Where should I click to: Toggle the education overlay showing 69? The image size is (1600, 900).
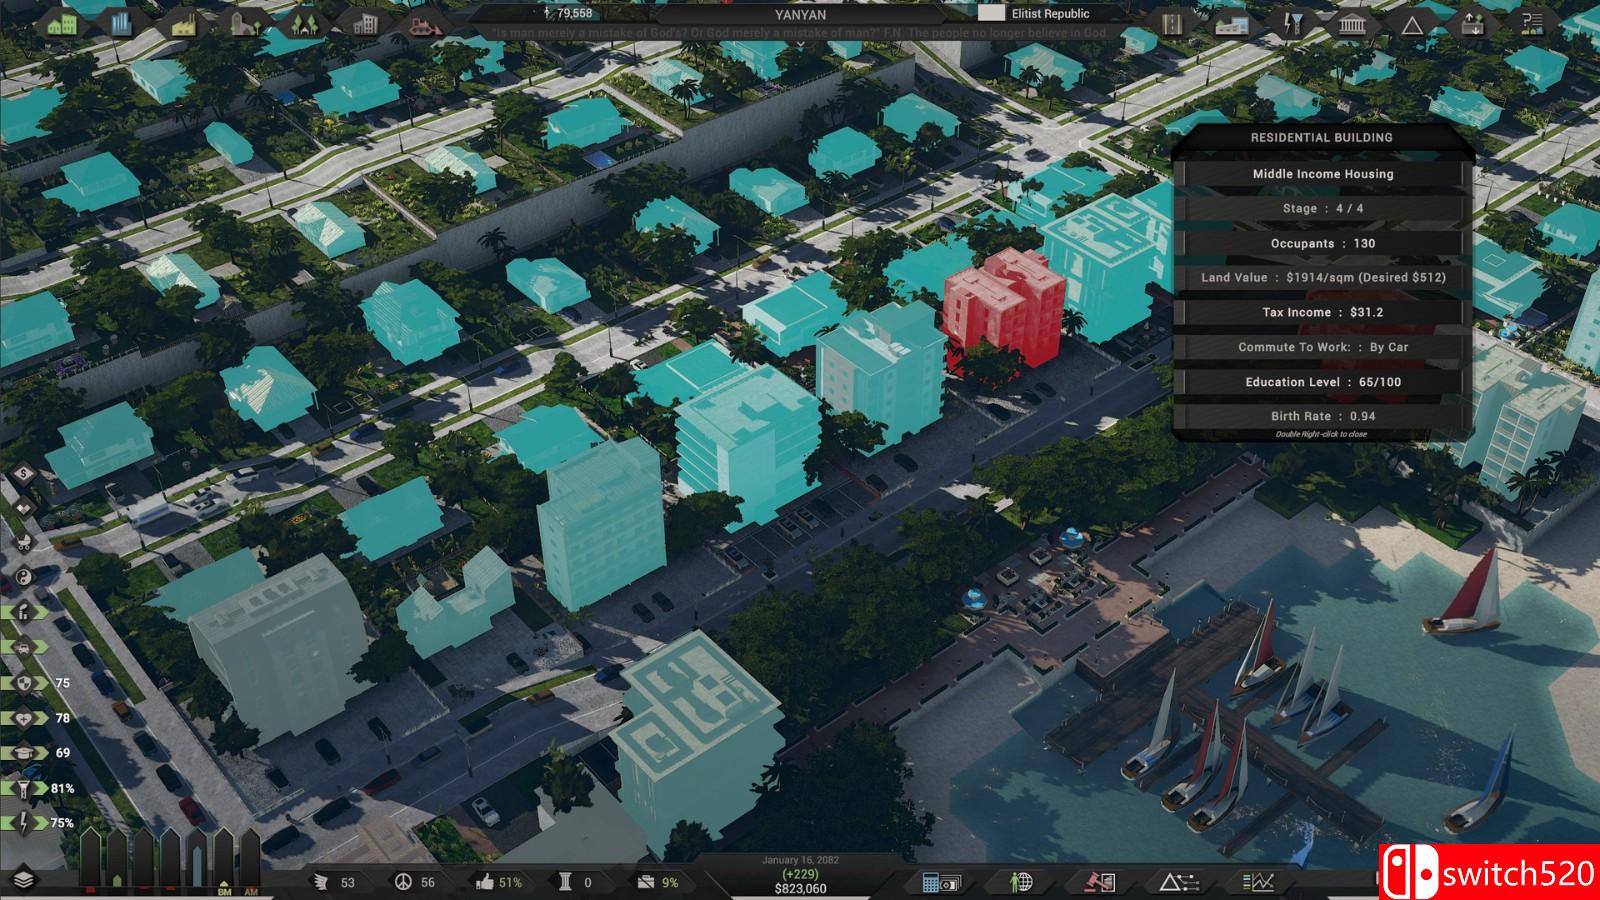(24, 753)
